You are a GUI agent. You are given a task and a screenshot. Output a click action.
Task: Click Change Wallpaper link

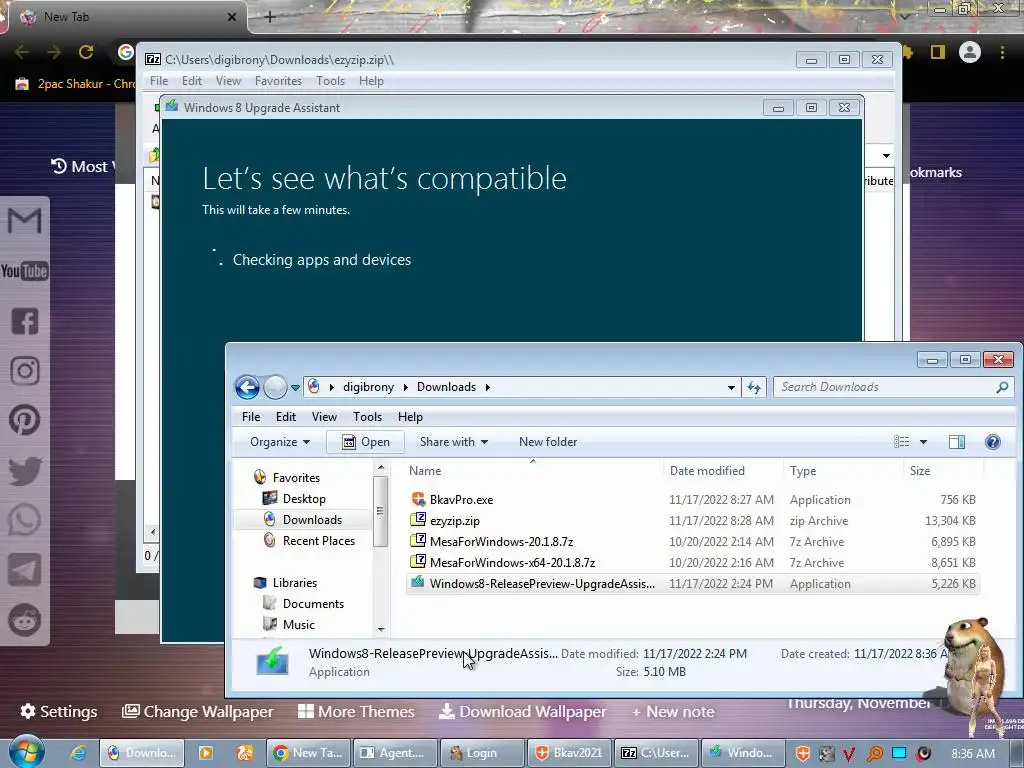tap(197, 711)
